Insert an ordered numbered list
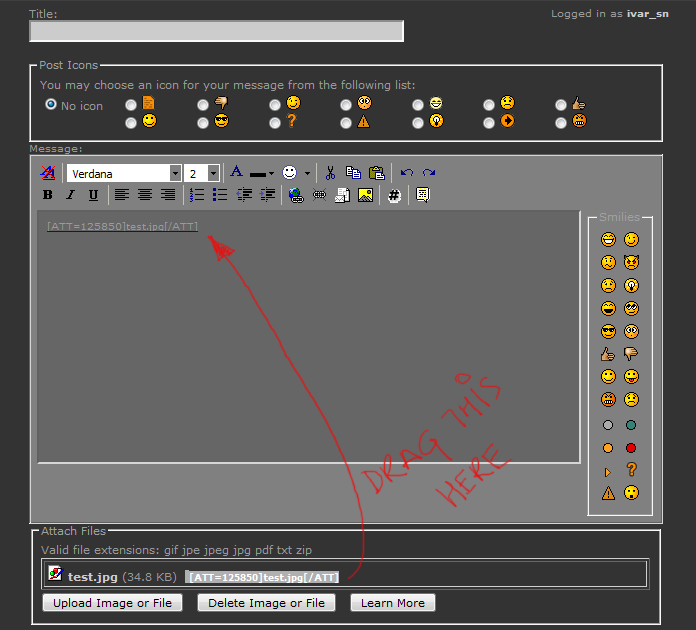The width and height of the screenshot is (696, 630). (197, 195)
